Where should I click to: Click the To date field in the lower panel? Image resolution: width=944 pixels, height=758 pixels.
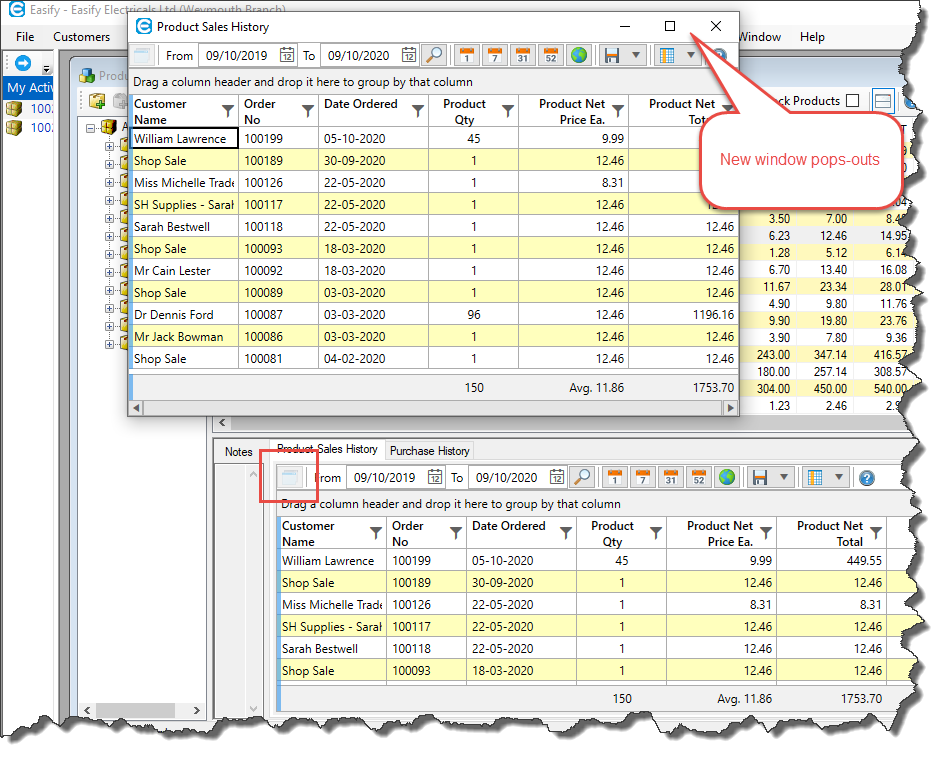pos(507,478)
